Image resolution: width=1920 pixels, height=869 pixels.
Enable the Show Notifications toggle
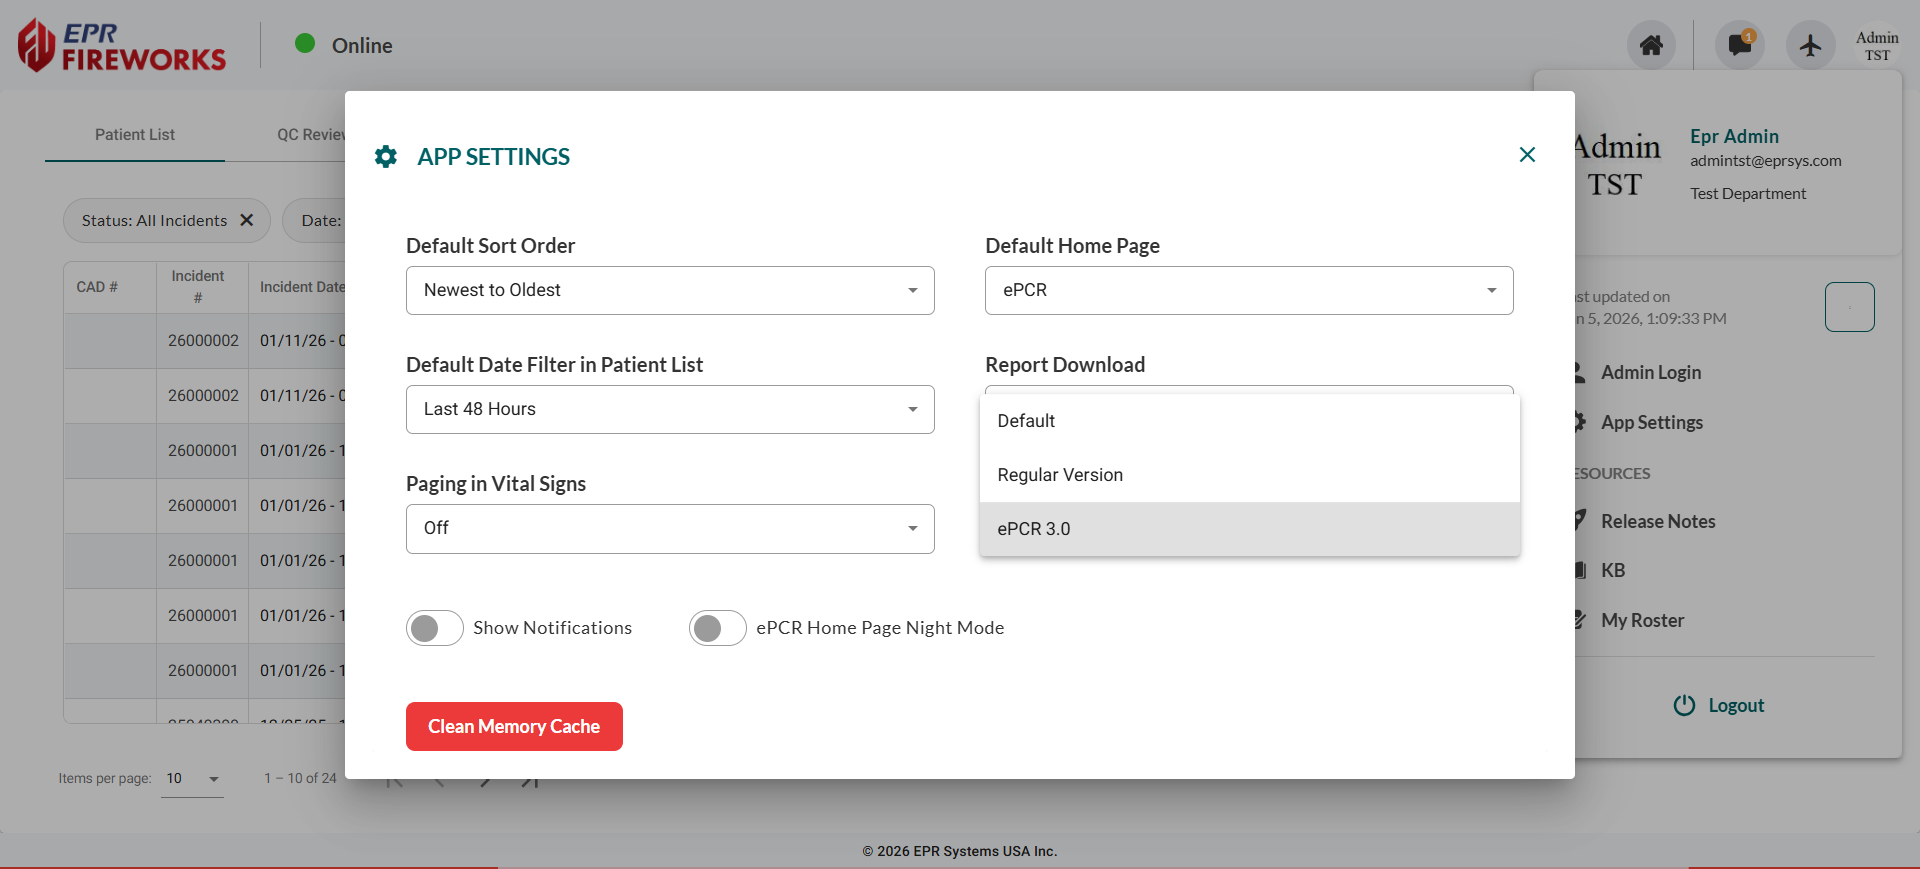coord(434,628)
